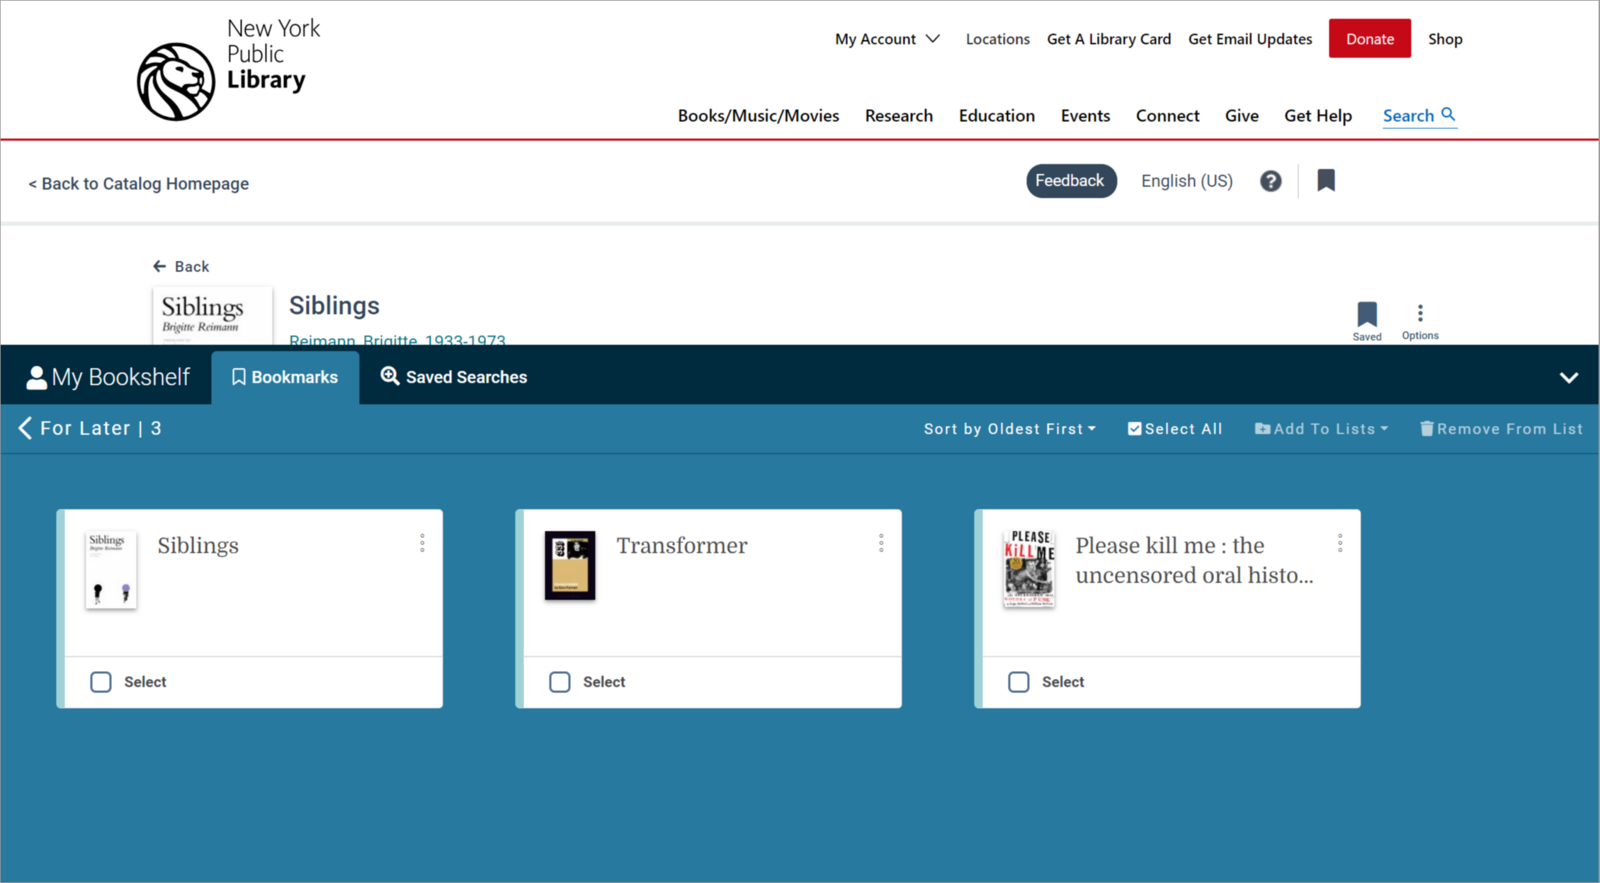
Task: Expand the My Account dropdown
Action: click(x=888, y=39)
